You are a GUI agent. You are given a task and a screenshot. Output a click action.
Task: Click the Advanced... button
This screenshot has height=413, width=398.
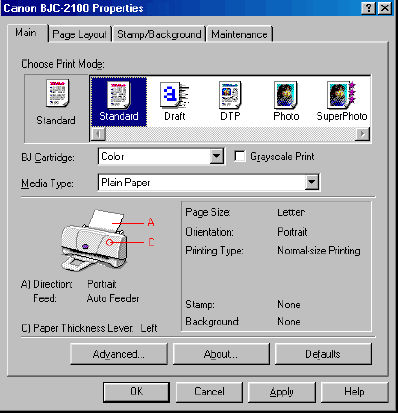pyautogui.click(x=119, y=354)
